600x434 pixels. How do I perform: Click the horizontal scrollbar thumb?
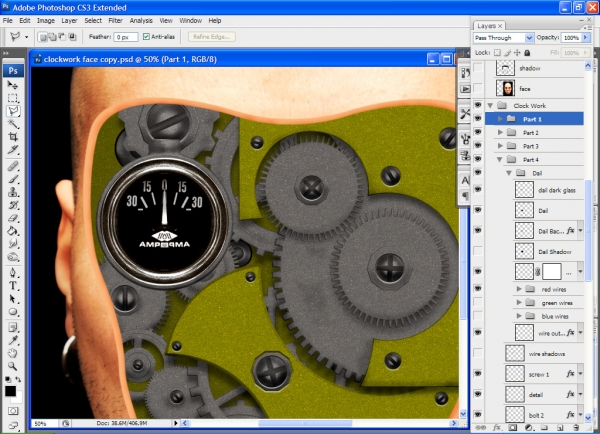coord(305,423)
